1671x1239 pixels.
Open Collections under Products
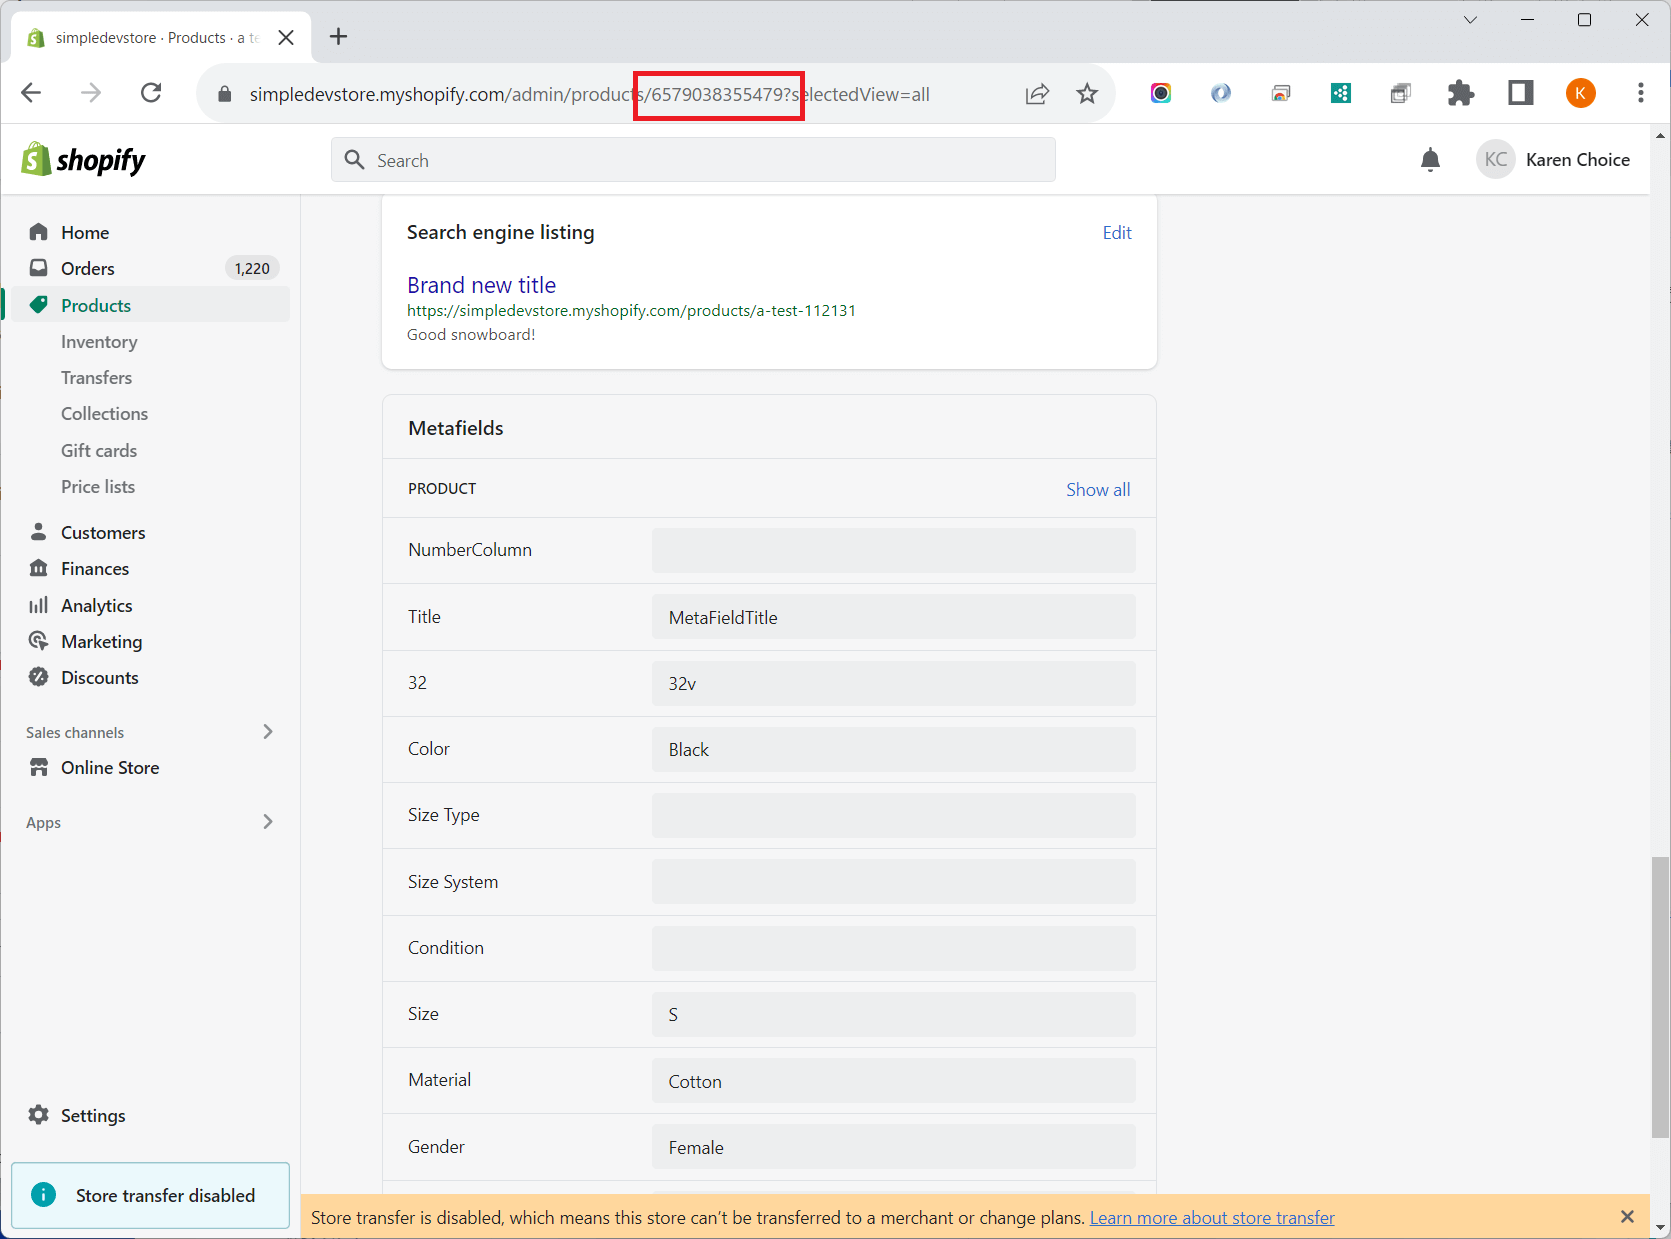104,414
